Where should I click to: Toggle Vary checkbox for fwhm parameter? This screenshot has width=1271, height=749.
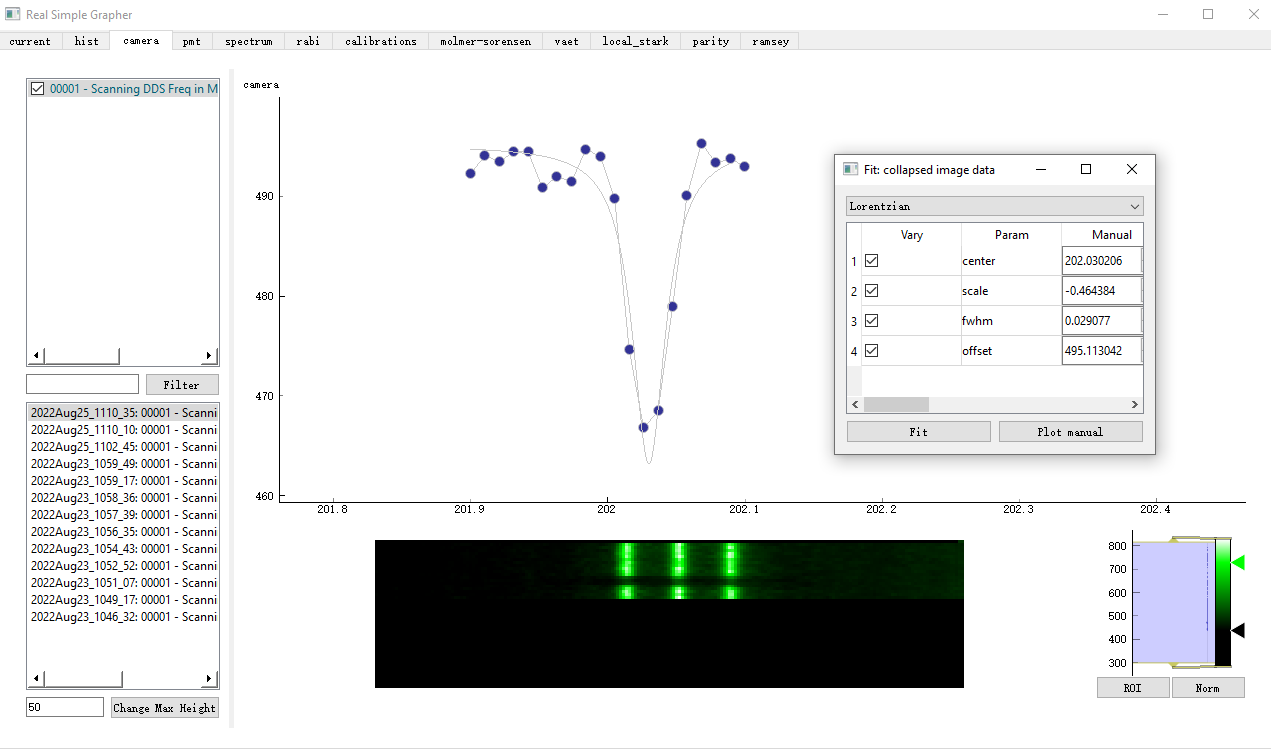871,321
